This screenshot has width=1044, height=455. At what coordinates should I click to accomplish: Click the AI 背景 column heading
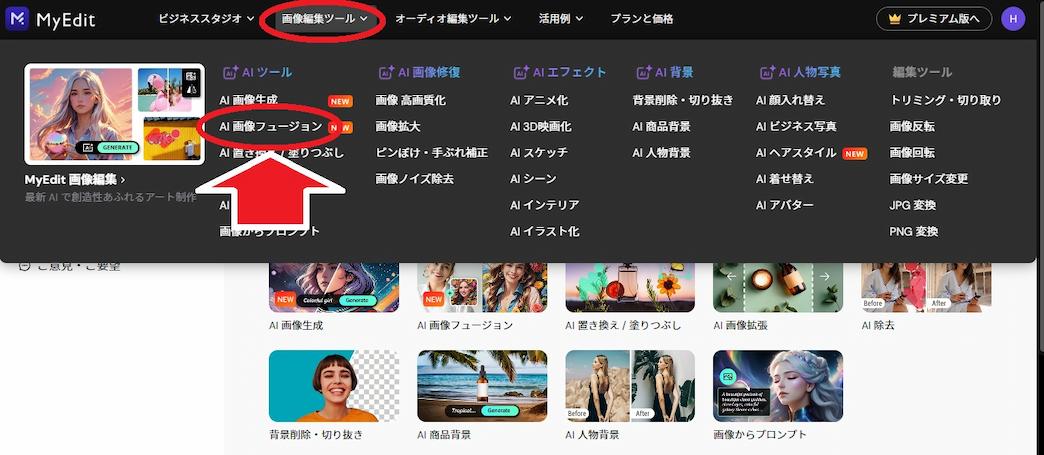(x=664, y=72)
